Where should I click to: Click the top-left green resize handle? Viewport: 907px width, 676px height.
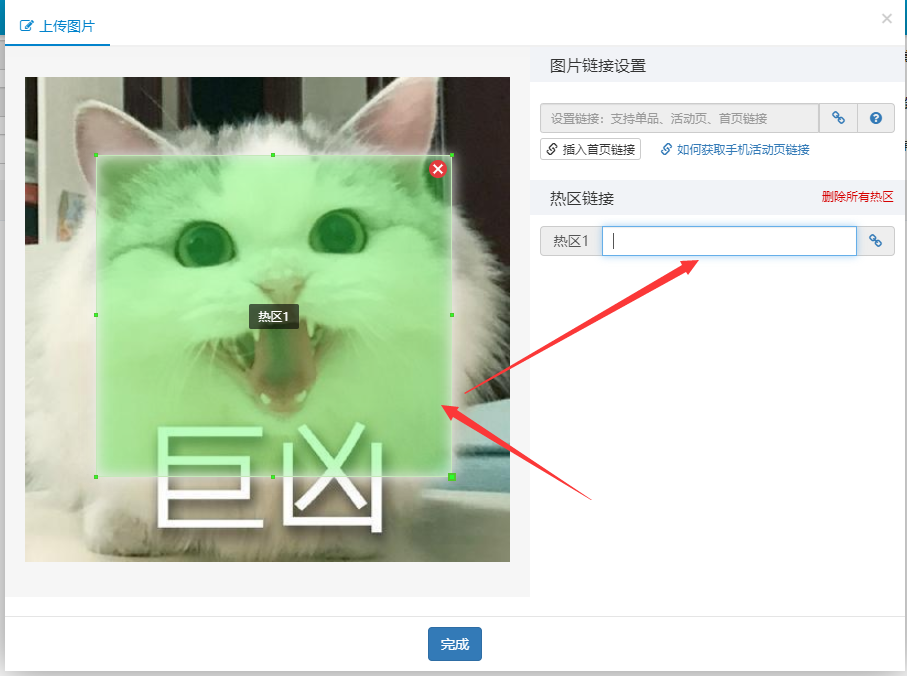click(x=97, y=155)
